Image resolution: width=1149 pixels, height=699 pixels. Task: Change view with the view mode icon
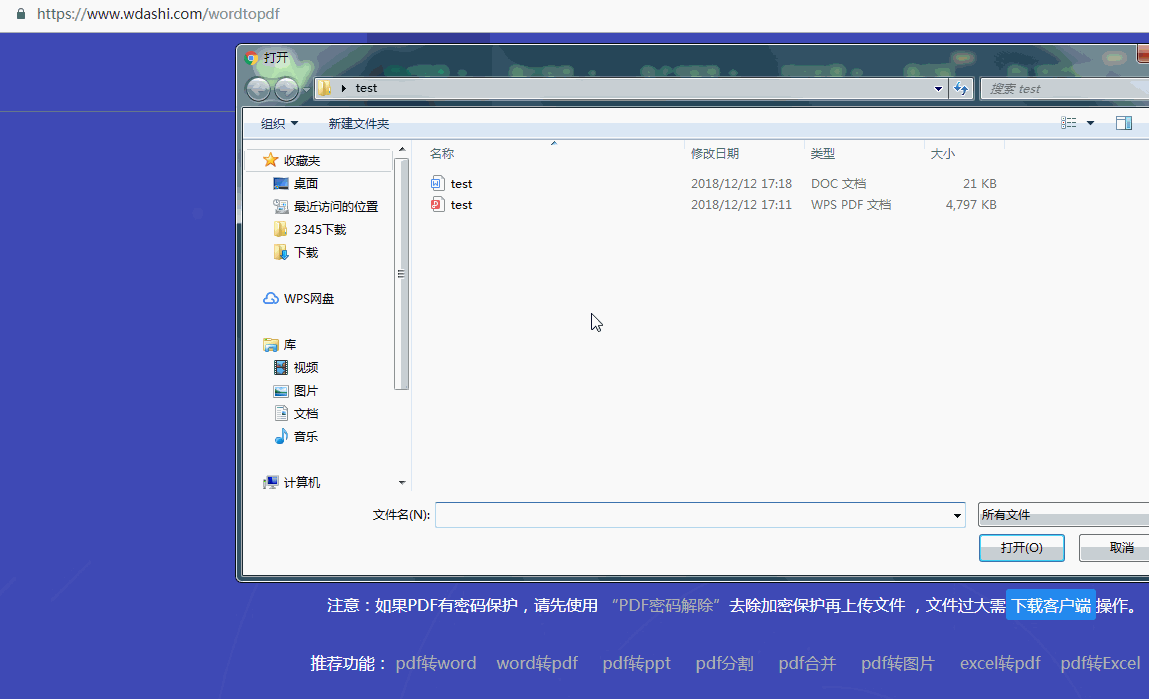pyautogui.click(x=1069, y=123)
